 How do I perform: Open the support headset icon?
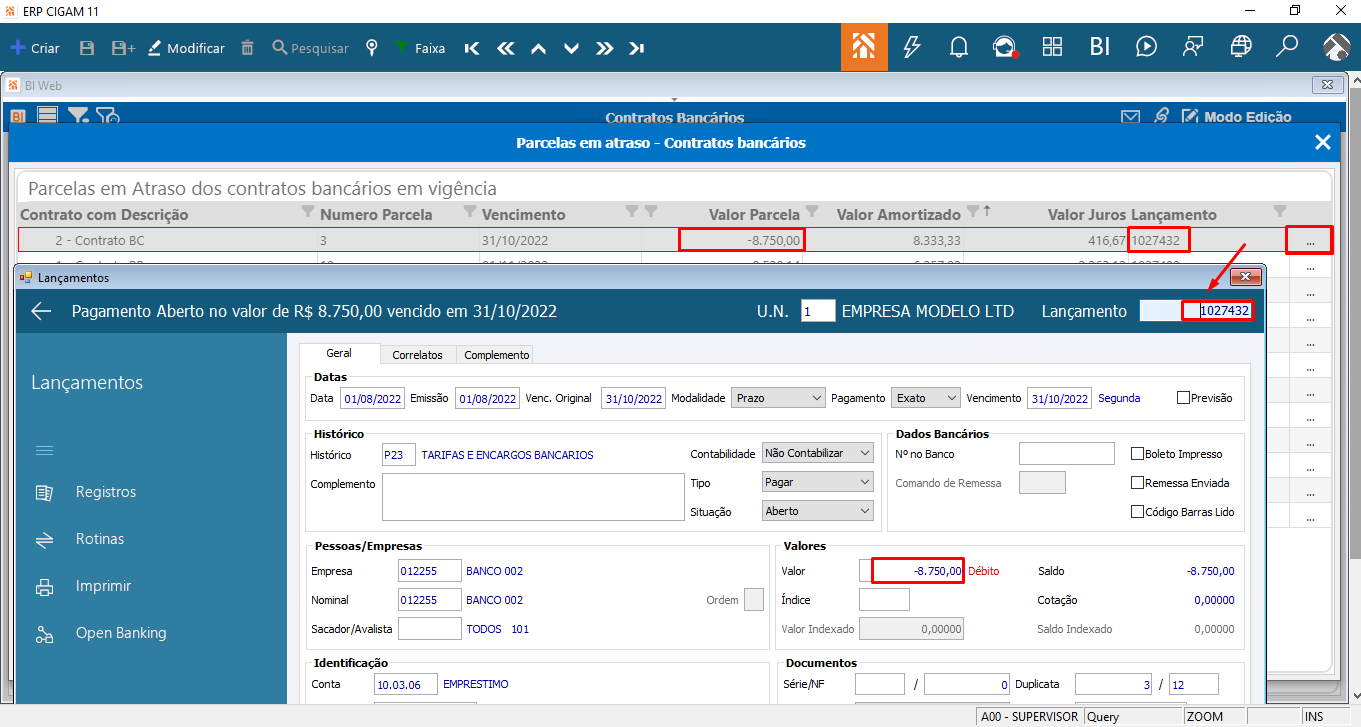pyautogui.click(x=1004, y=47)
